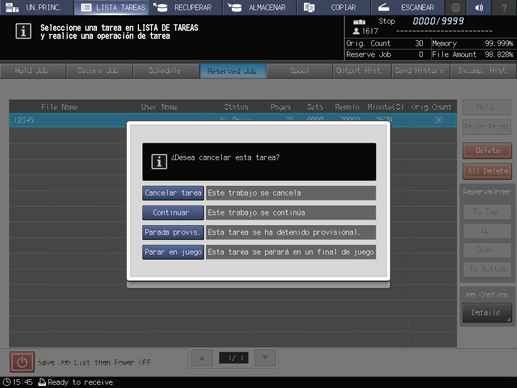Click the clock icon by 15:45

tap(6, 382)
